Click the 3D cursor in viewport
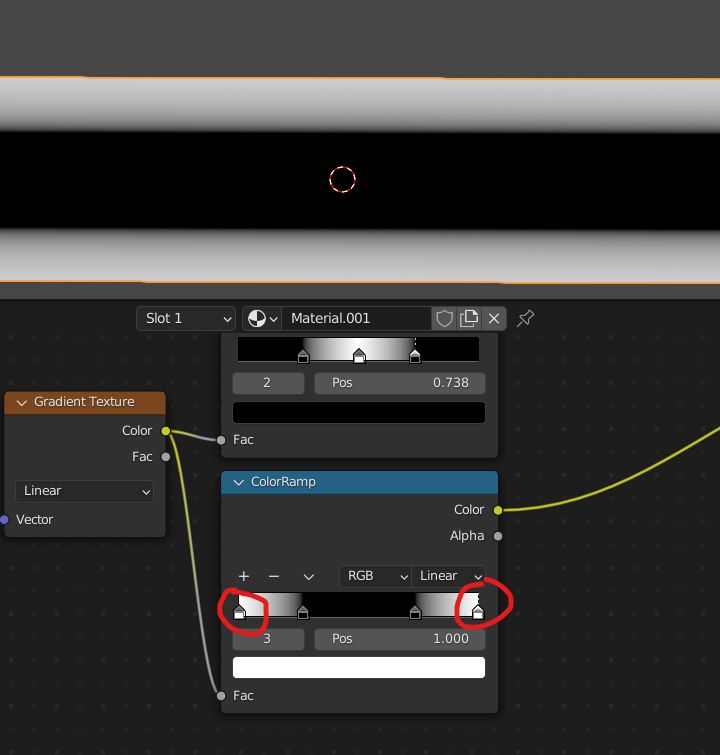This screenshot has width=720, height=755. pyautogui.click(x=342, y=180)
